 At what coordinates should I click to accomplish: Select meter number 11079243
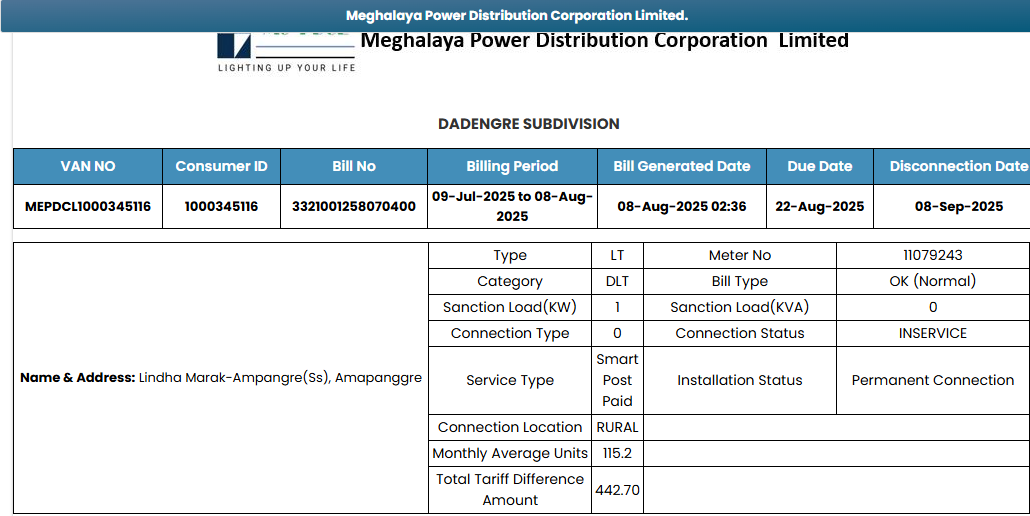[x=933, y=255]
